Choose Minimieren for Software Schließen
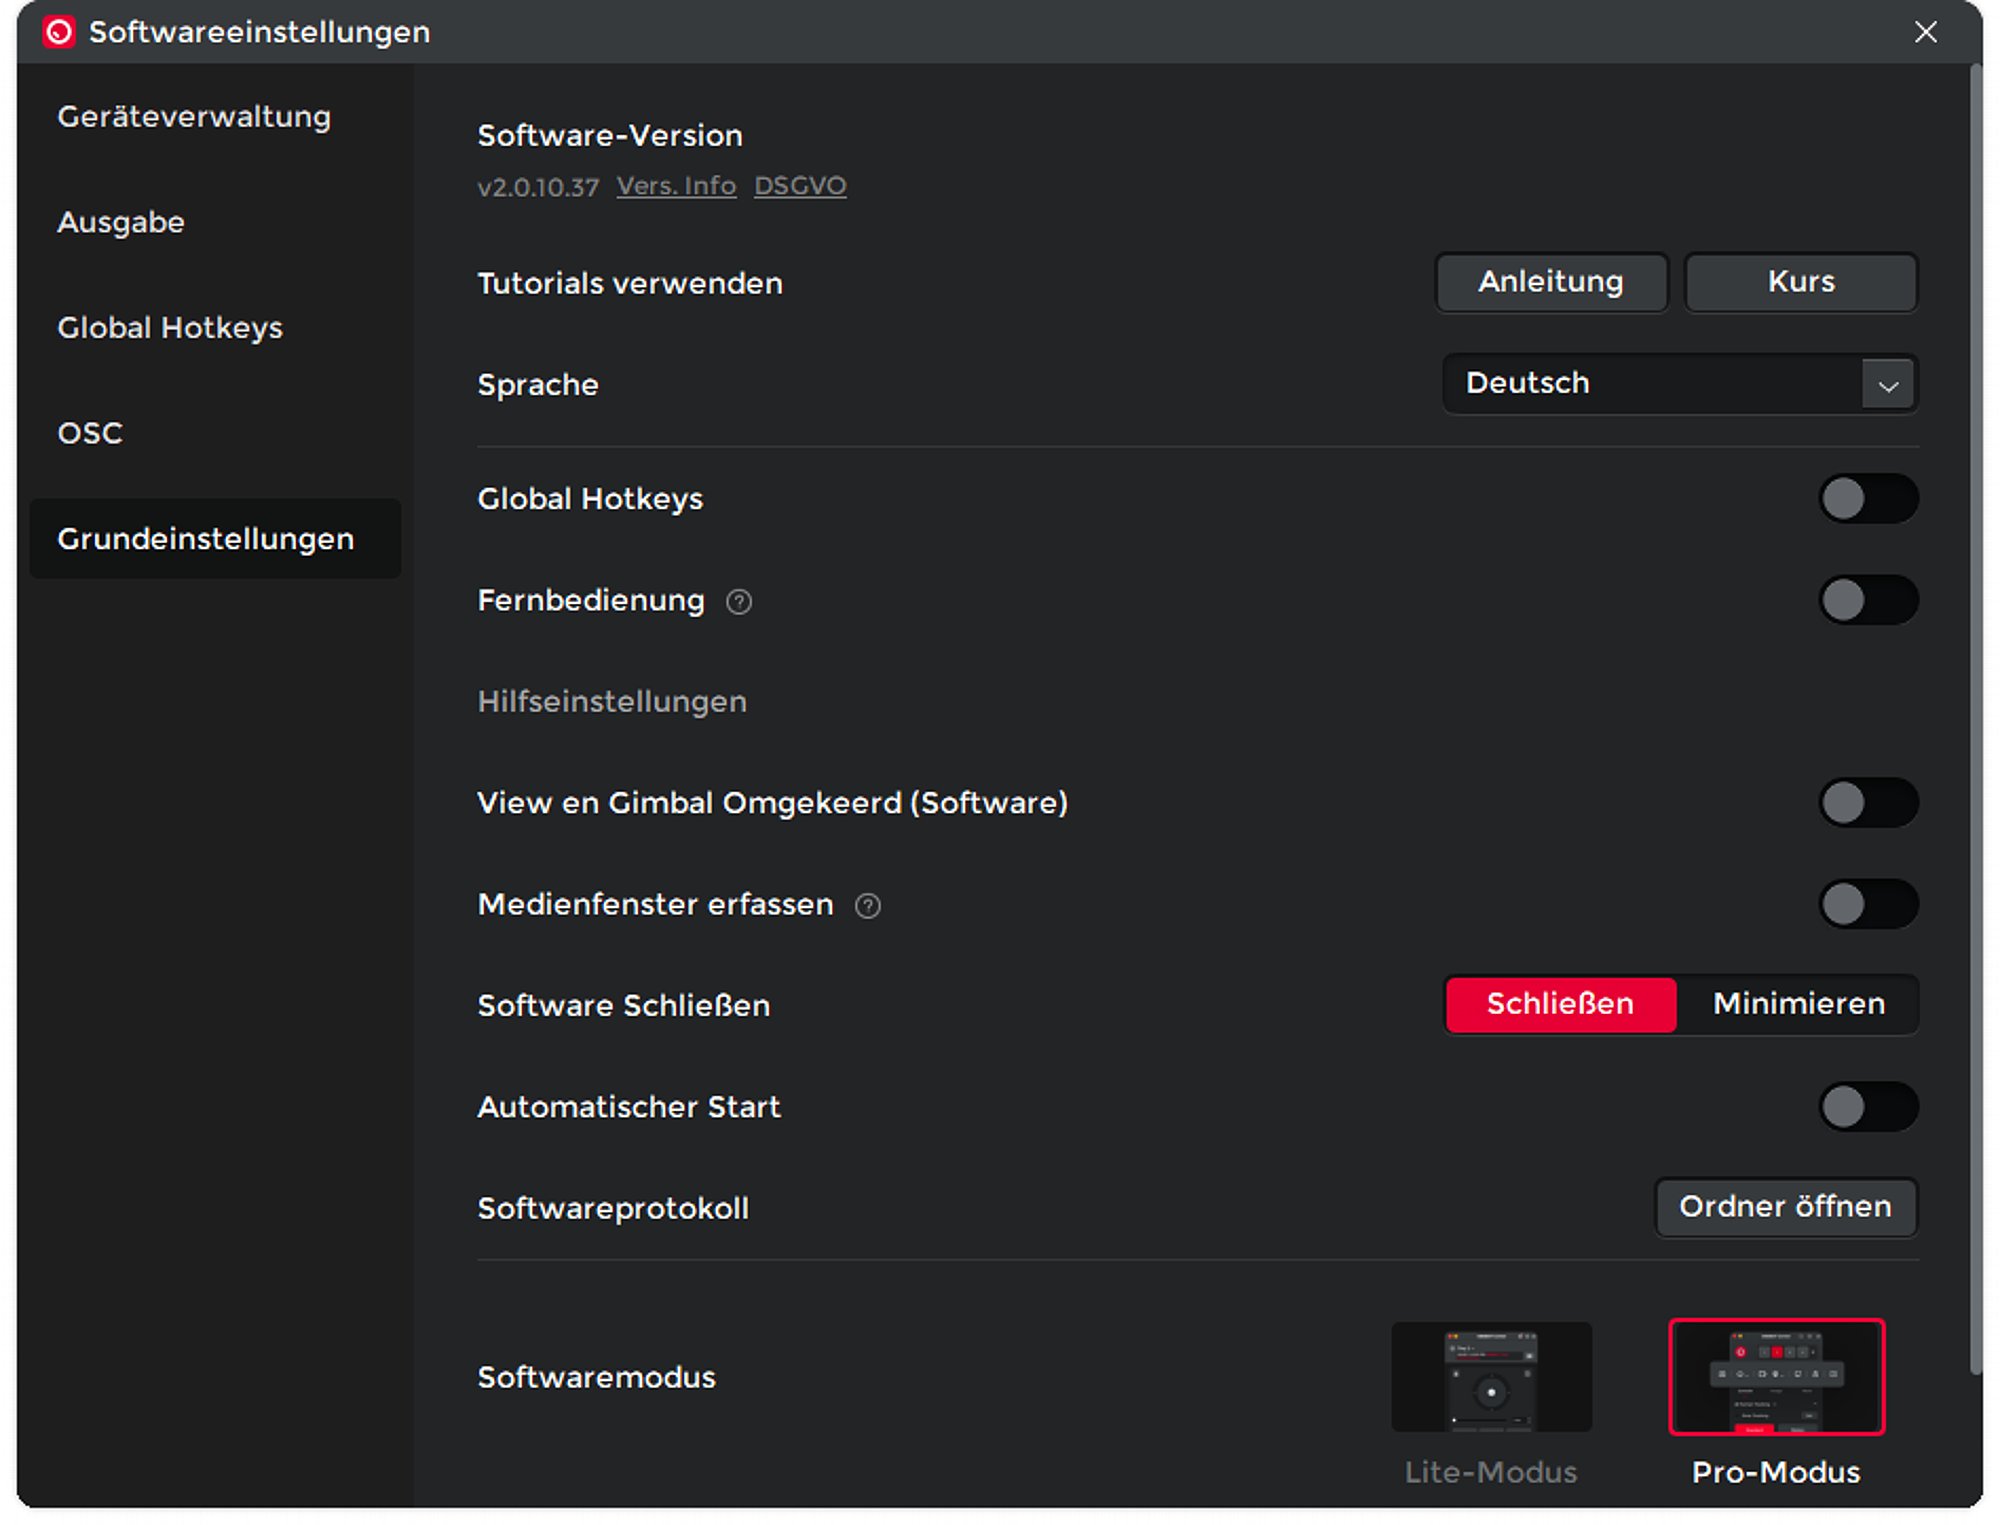The image size is (2000, 1525). 1798,1004
